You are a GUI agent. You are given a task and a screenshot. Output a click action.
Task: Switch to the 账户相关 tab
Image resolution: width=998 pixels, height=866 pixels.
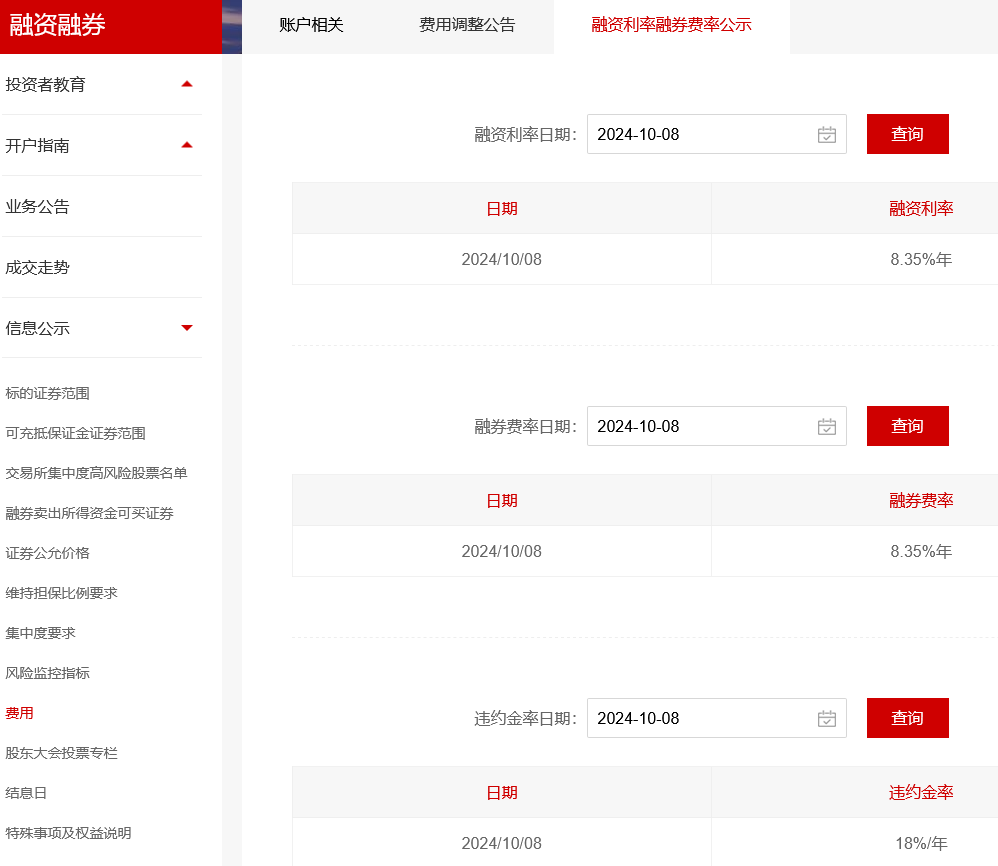point(313,27)
